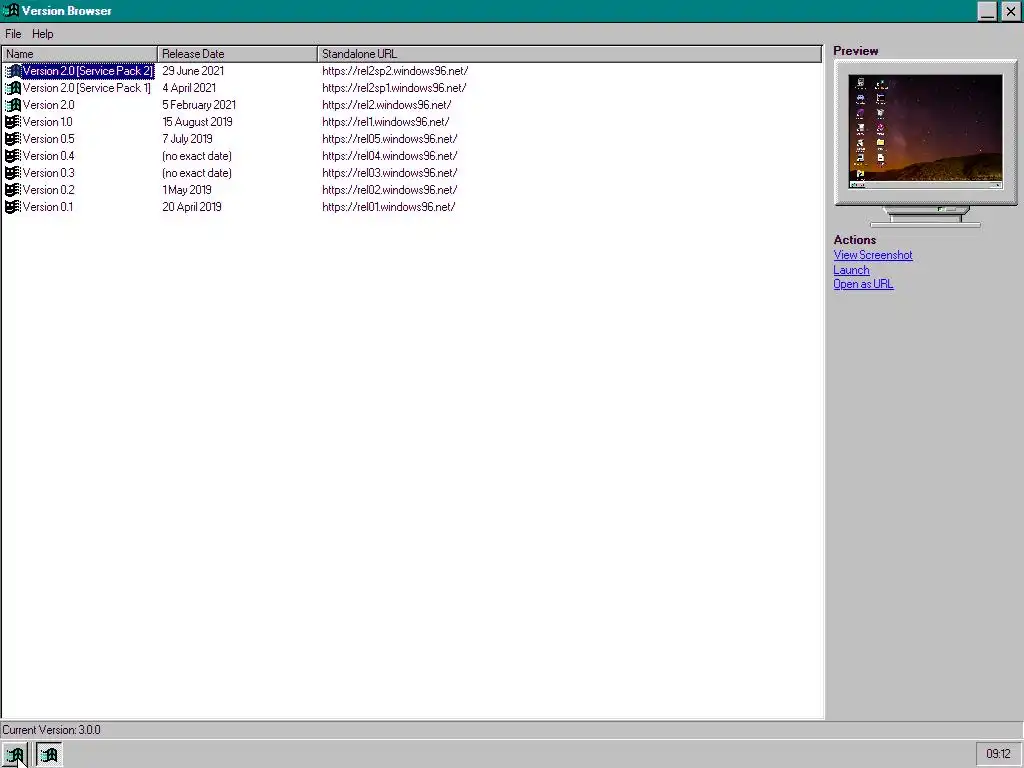1024x768 pixels.
Task: Sort by the Standalone URL column header
Action: [x=569, y=54]
